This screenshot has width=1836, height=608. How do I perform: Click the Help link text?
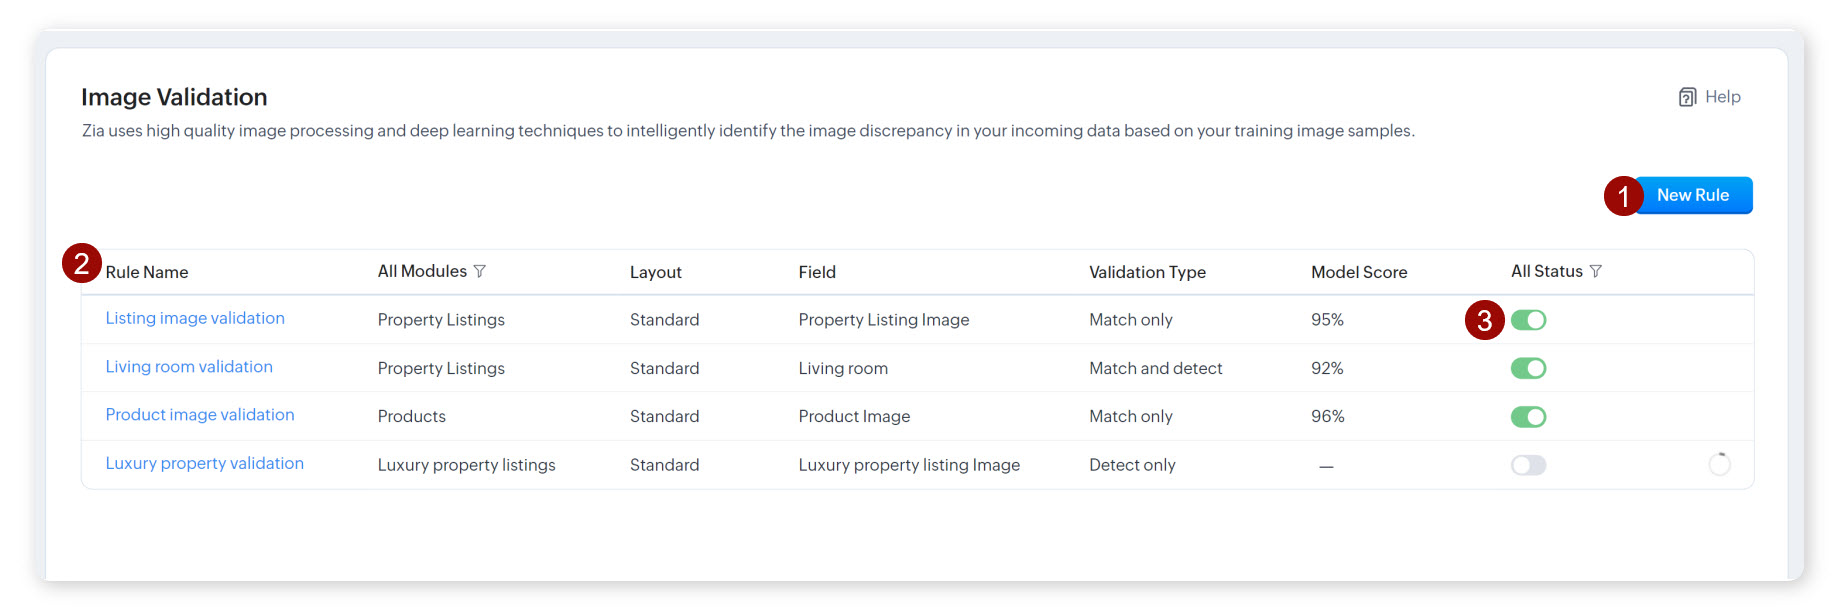(1722, 97)
